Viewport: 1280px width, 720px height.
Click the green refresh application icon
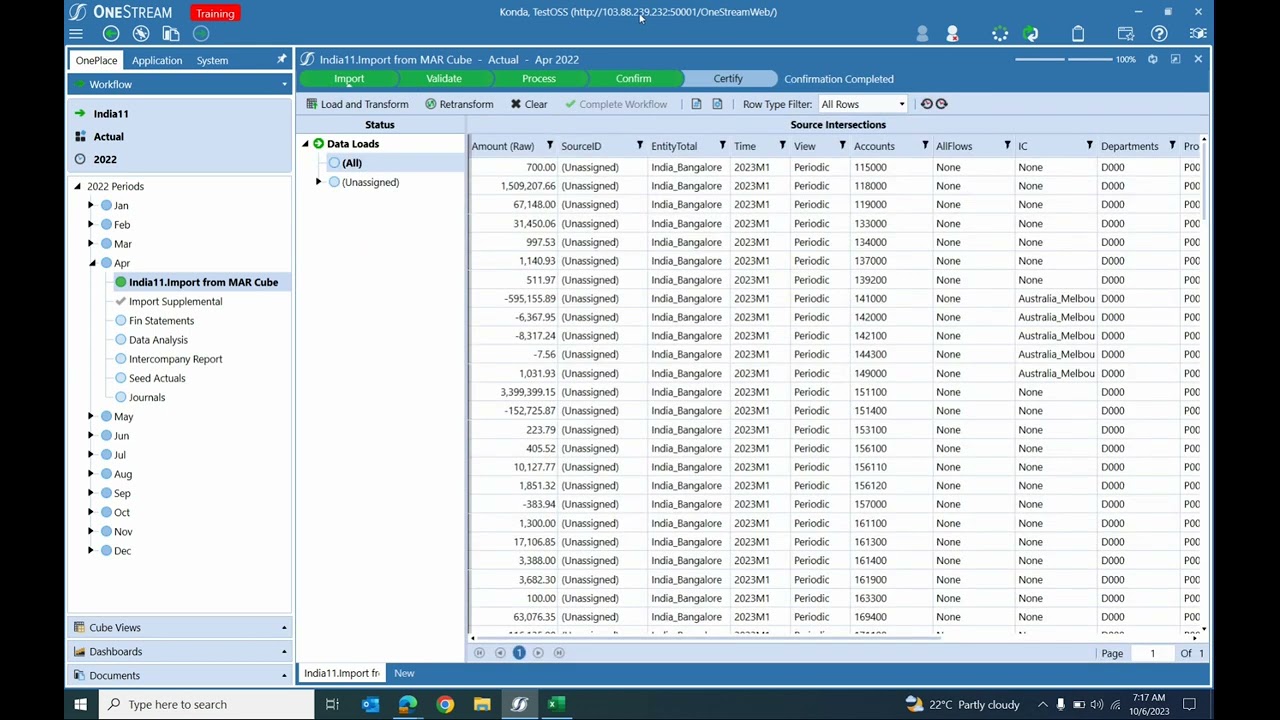(x=1030, y=34)
